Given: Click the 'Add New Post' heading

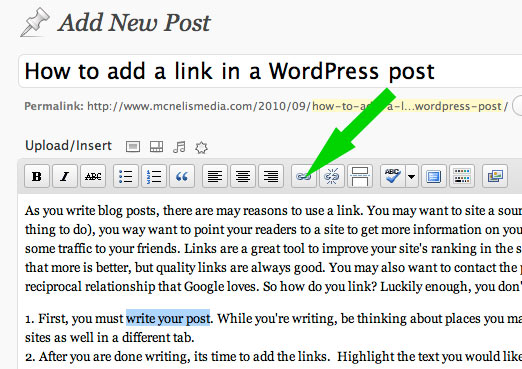Looking at the screenshot, I should 134,23.
